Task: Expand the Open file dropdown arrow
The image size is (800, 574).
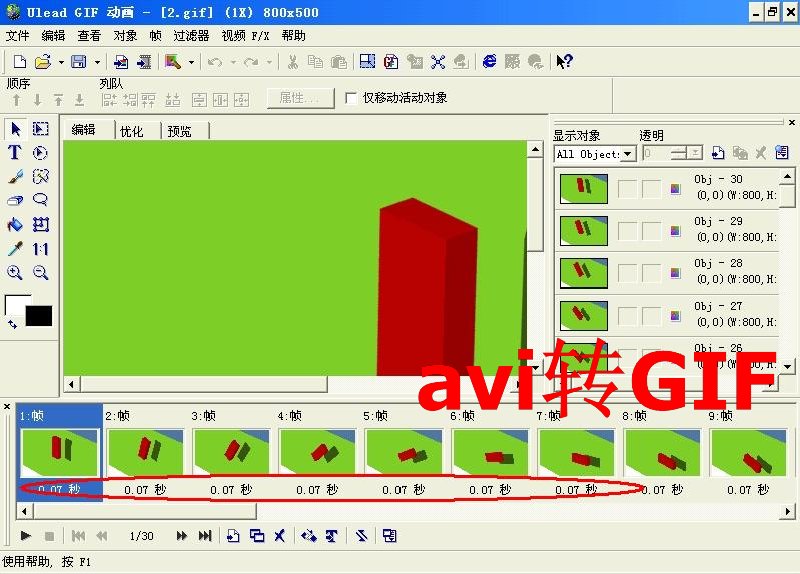Action: click(61, 63)
